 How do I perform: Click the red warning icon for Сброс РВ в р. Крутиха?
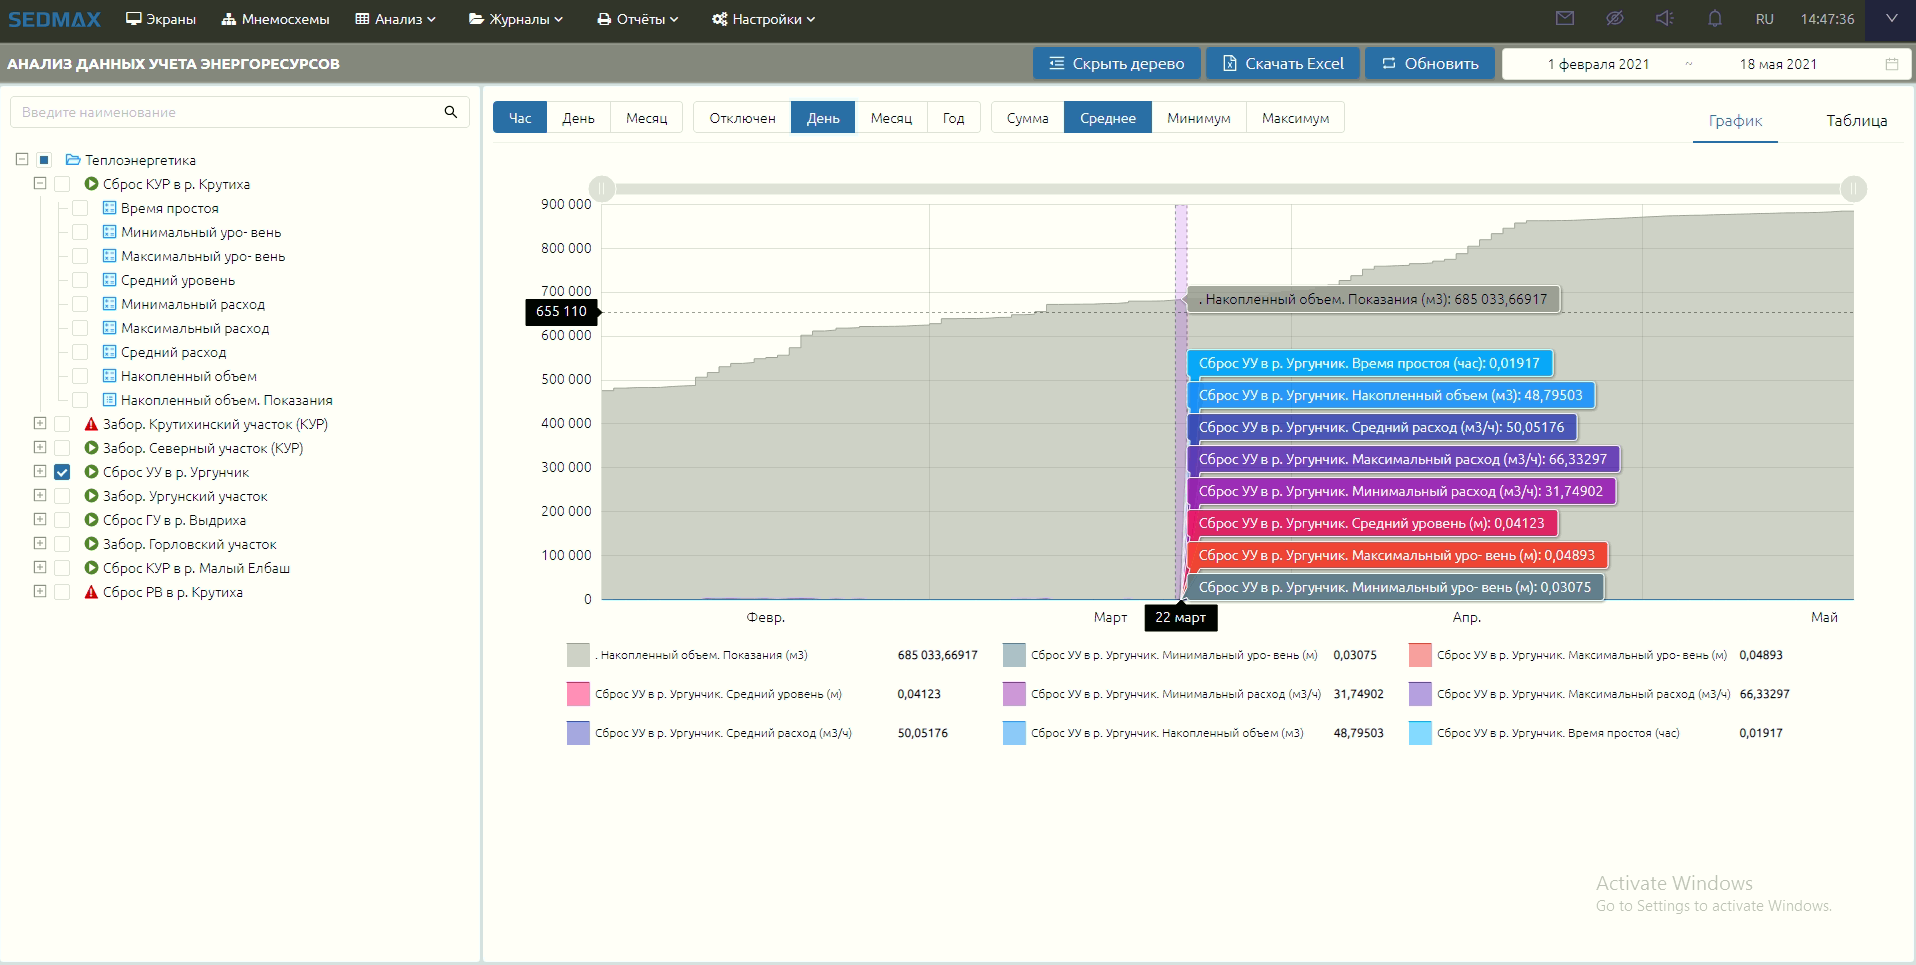91,592
